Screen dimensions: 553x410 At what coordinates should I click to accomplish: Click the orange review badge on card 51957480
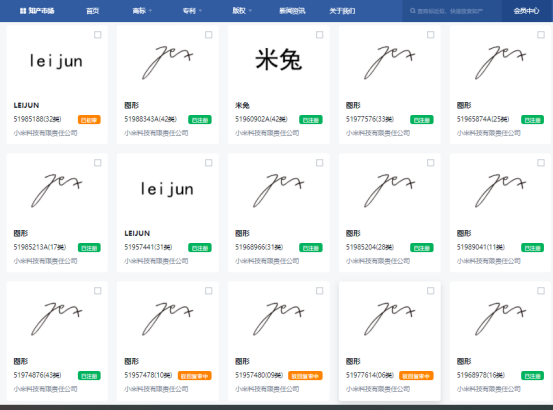[x=305, y=376]
